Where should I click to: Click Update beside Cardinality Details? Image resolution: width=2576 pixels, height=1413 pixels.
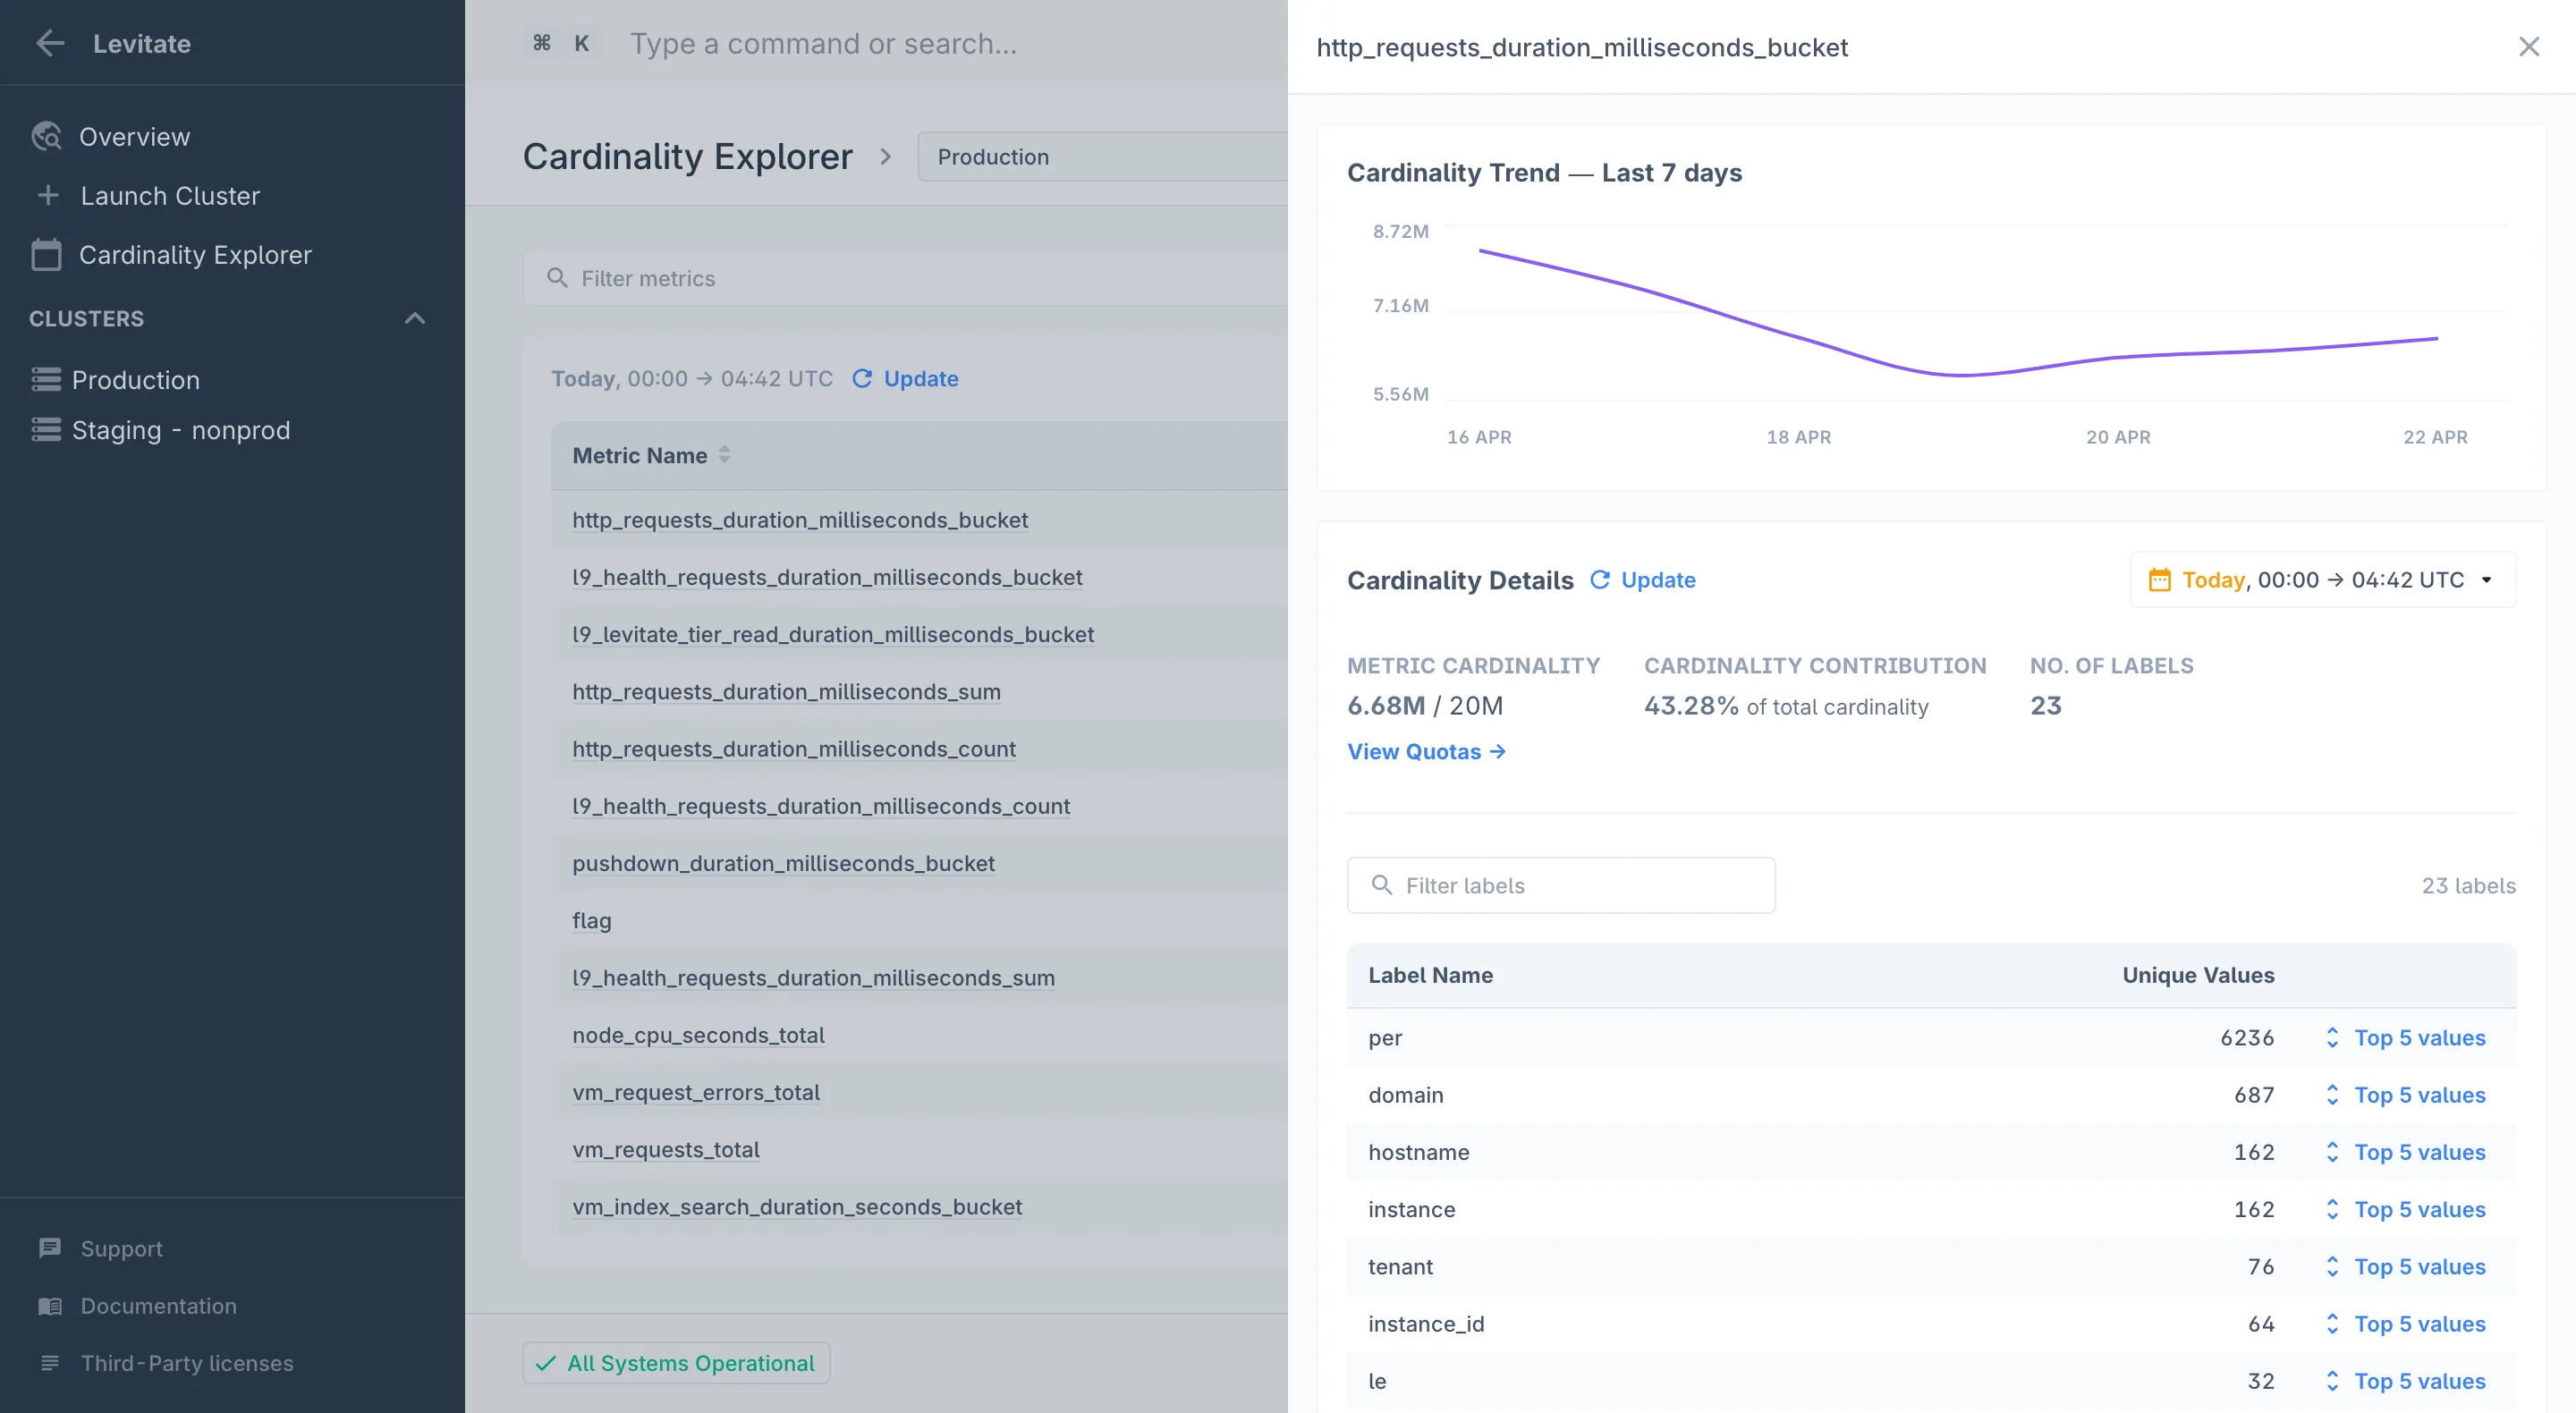[1657, 579]
